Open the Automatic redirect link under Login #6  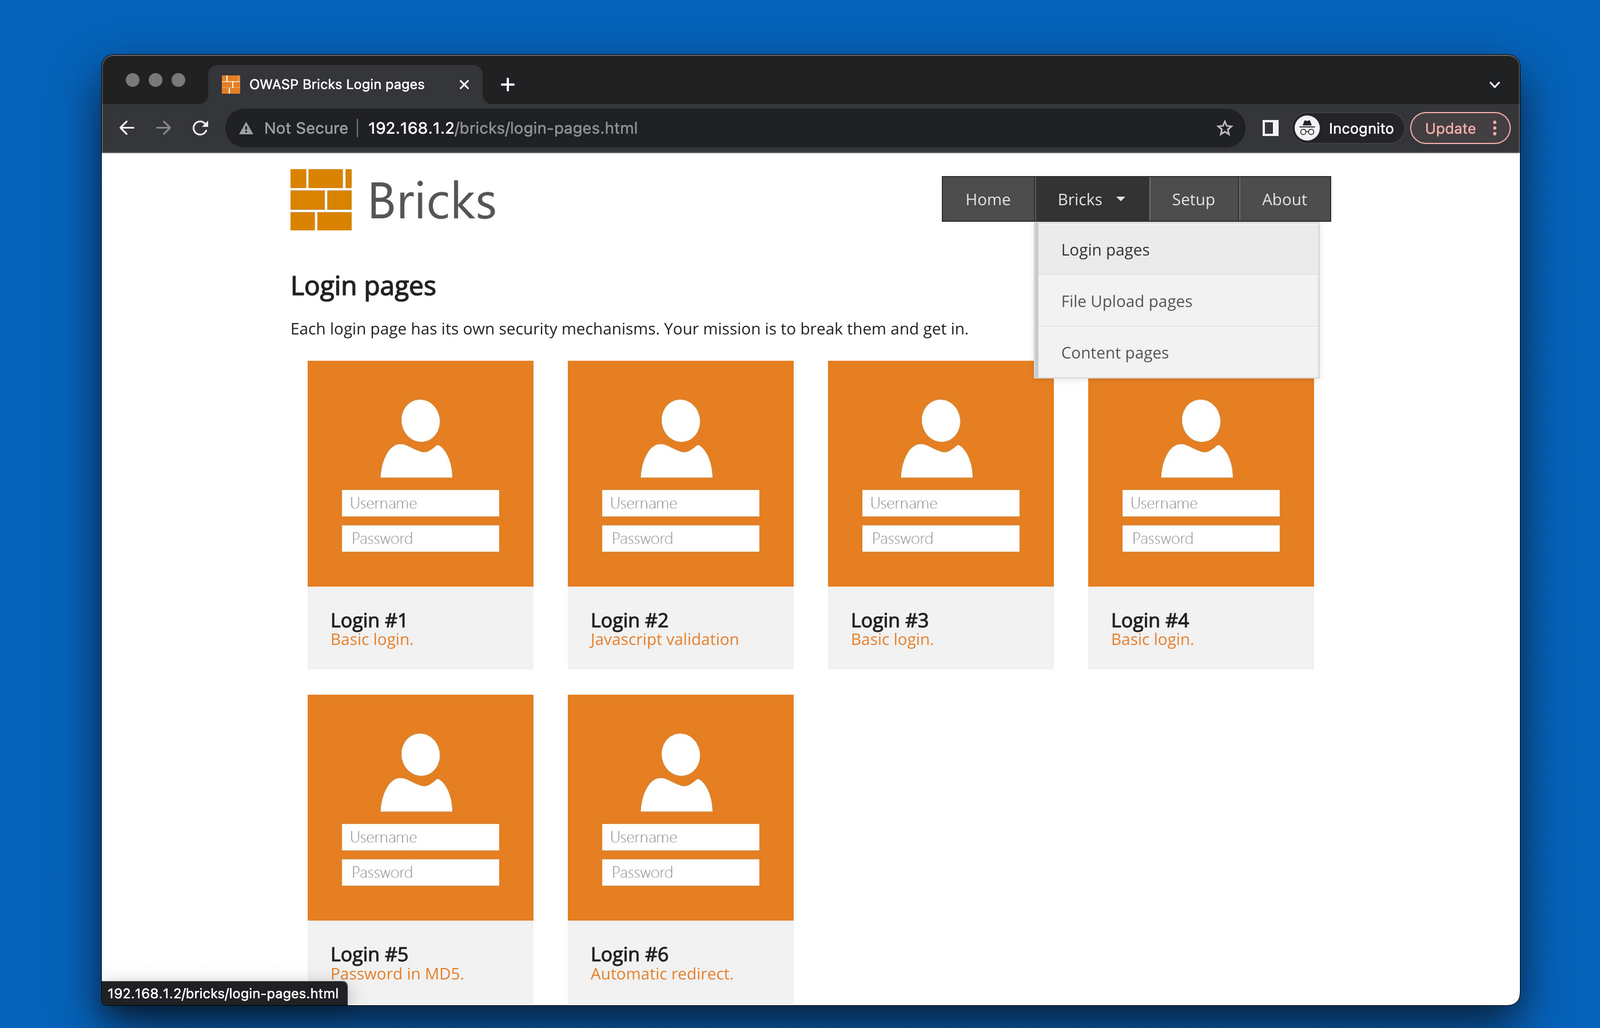(x=661, y=973)
